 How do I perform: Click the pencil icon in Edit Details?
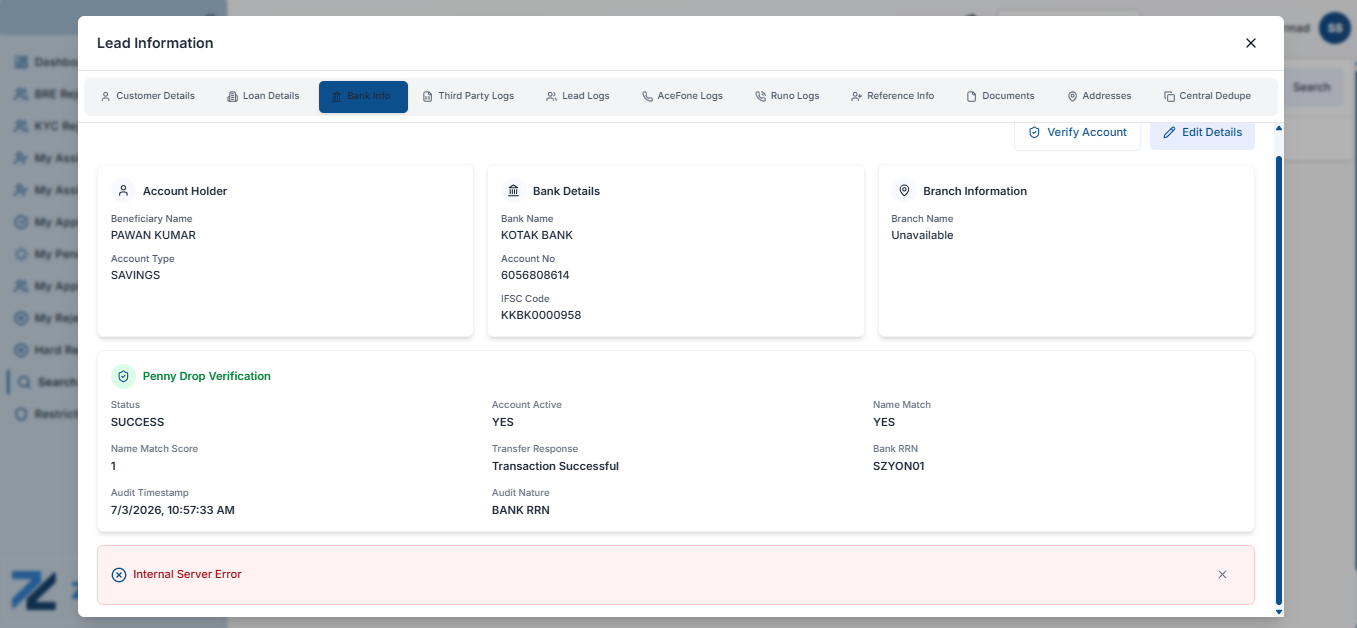pos(1169,133)
